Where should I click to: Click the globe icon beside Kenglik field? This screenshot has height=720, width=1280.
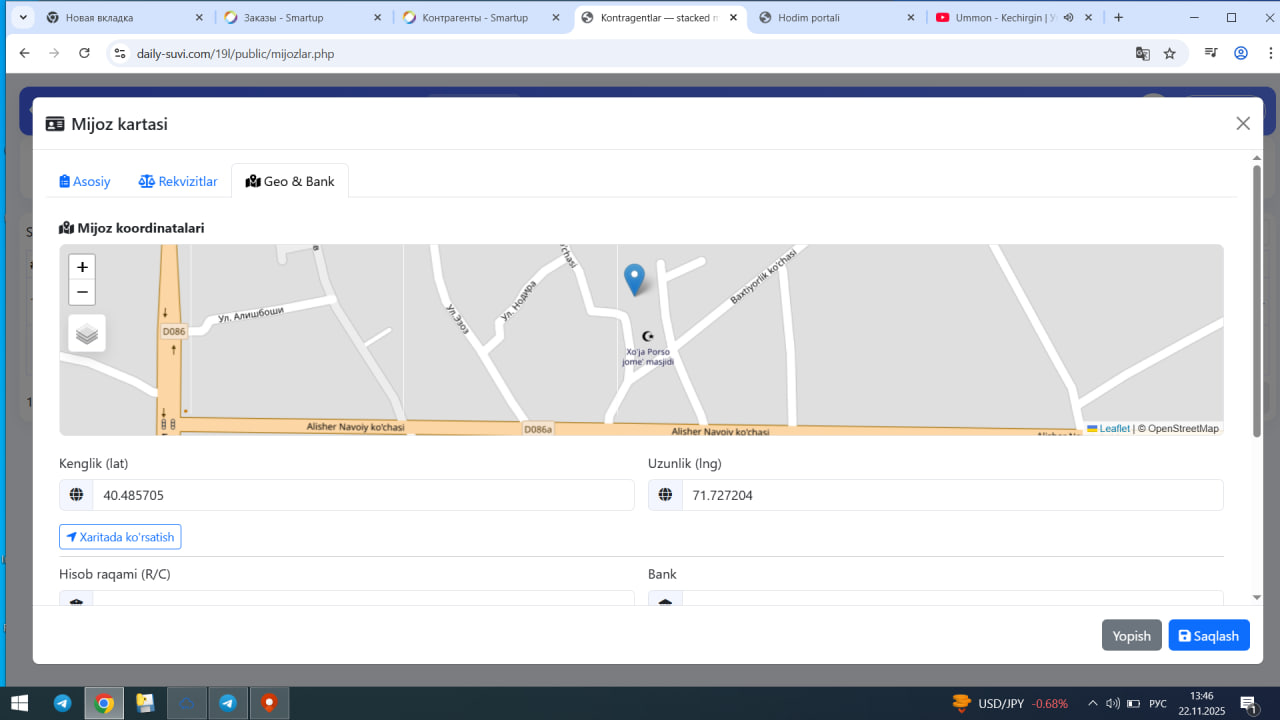click(x=76, y=495)
